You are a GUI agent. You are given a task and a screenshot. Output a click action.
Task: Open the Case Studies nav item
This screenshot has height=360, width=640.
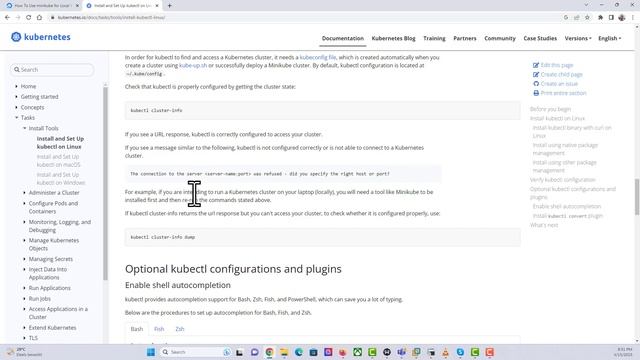(x=540, y=38)
